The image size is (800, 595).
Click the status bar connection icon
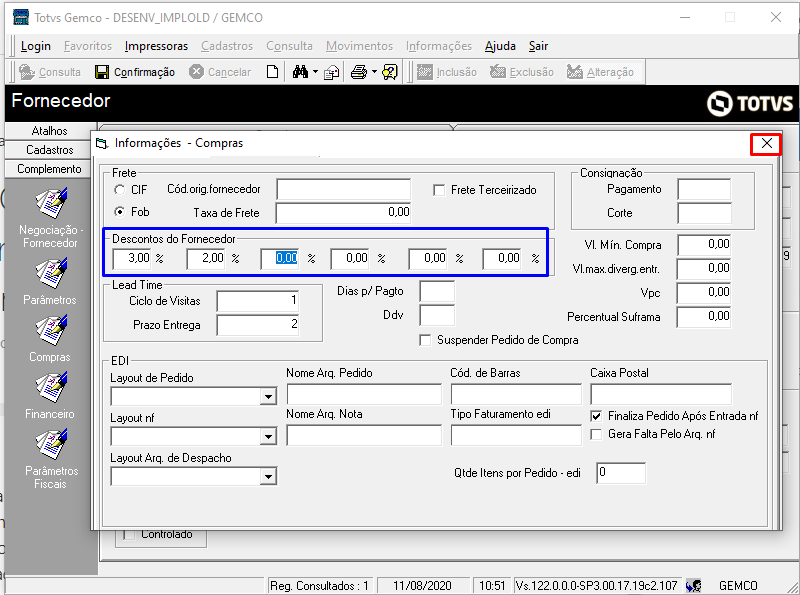tap(693, 585)
